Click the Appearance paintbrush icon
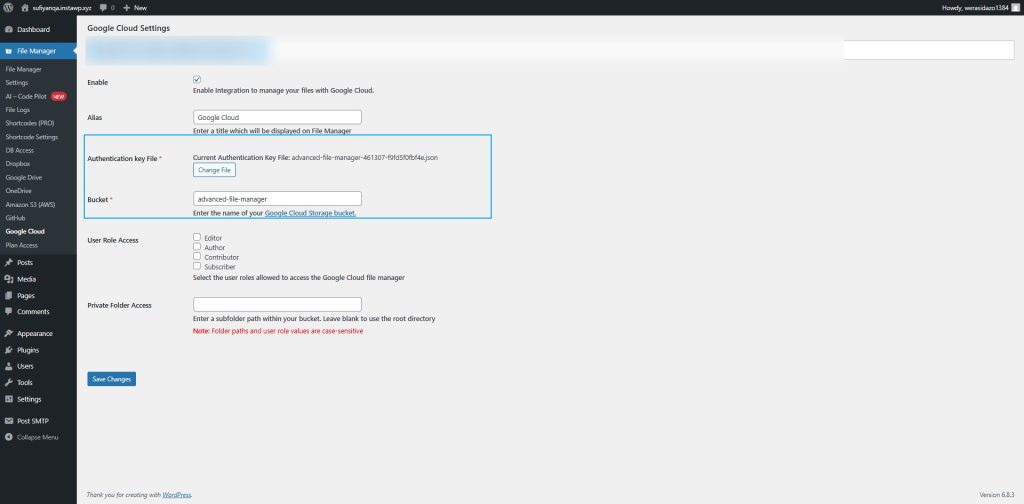1024x504 pixels. [9, 333]
